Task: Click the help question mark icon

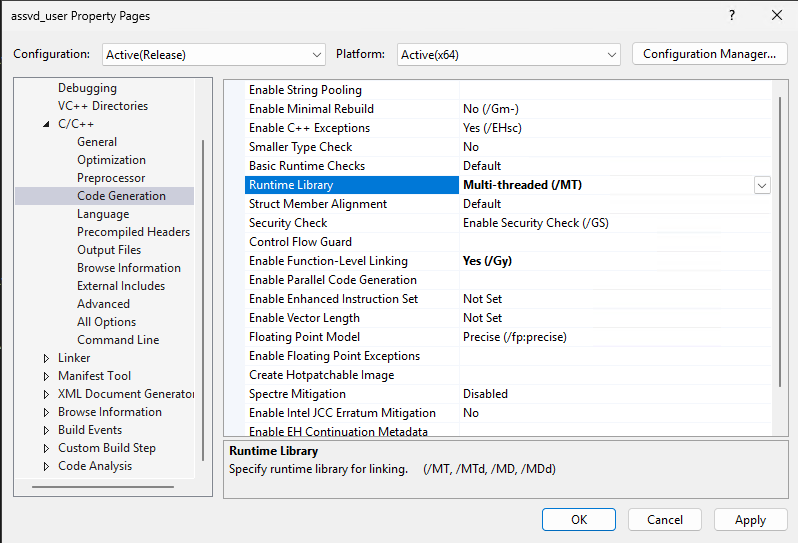Action: tap(731, 15)
